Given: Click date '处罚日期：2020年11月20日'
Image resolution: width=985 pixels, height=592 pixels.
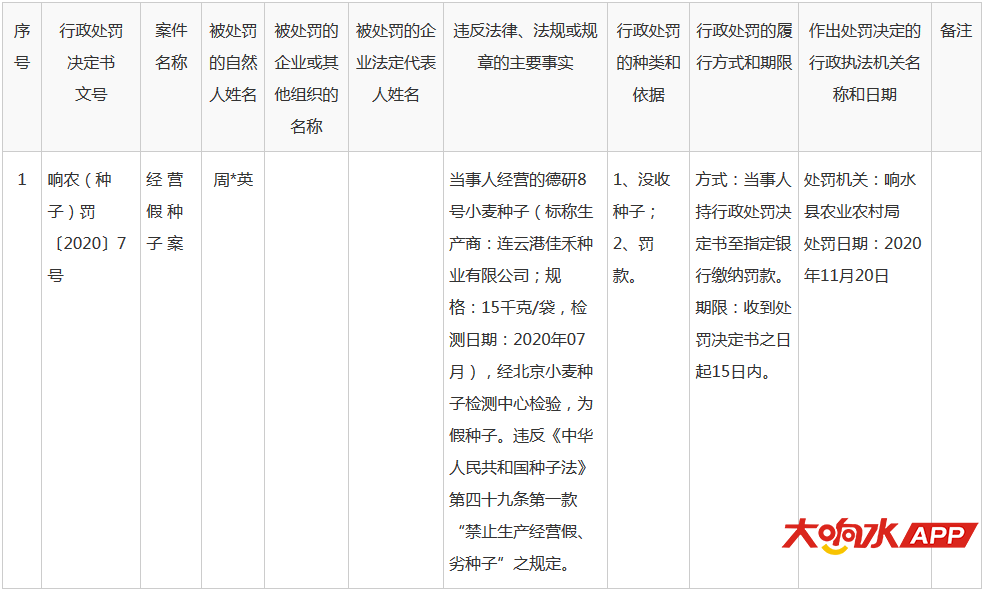Looking at the screenshot, I should [863, 260].
